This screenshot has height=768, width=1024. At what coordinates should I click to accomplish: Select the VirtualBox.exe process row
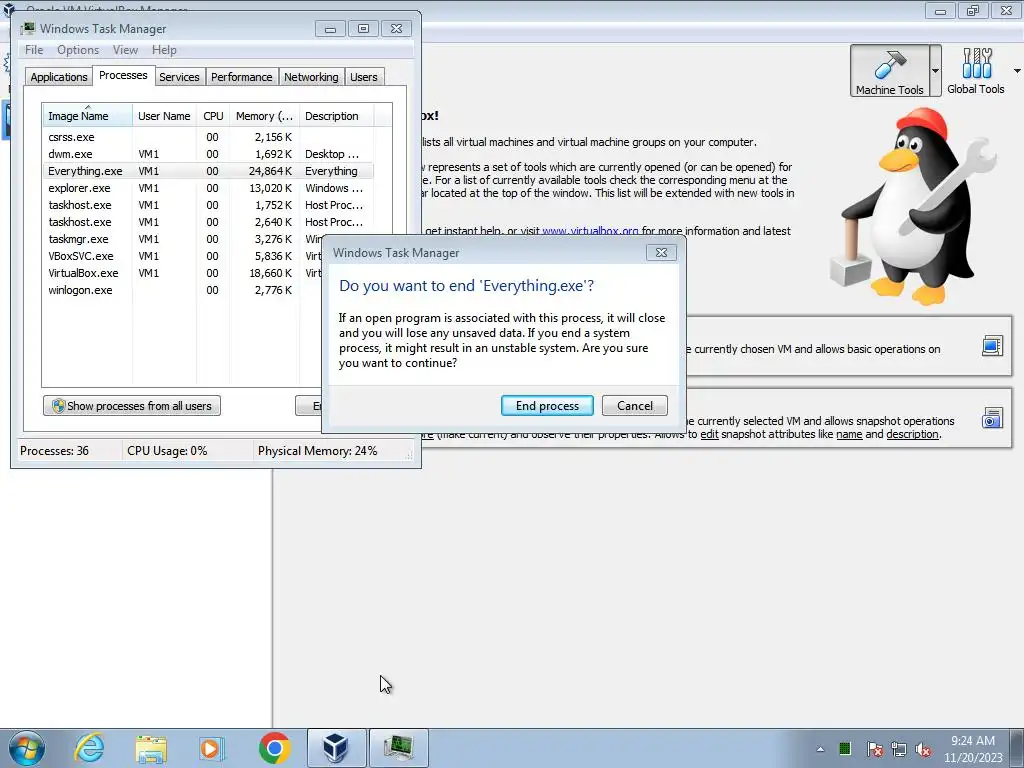(182, 273)
